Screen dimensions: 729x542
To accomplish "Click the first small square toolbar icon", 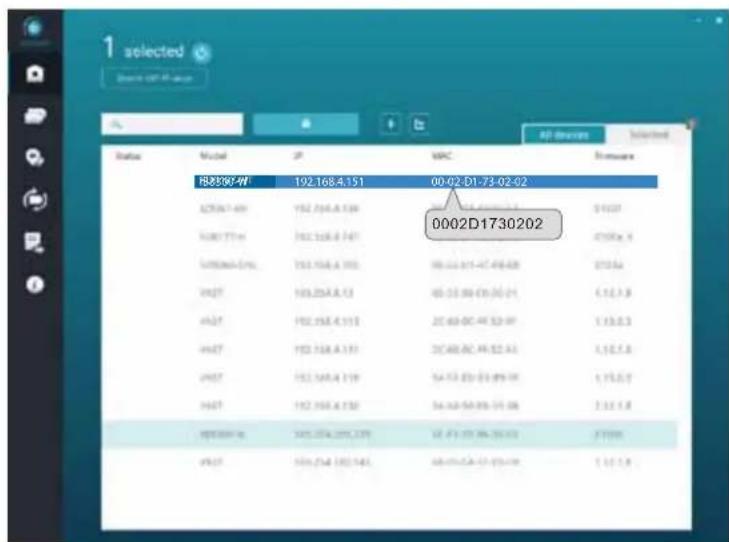I will (391, 124).
